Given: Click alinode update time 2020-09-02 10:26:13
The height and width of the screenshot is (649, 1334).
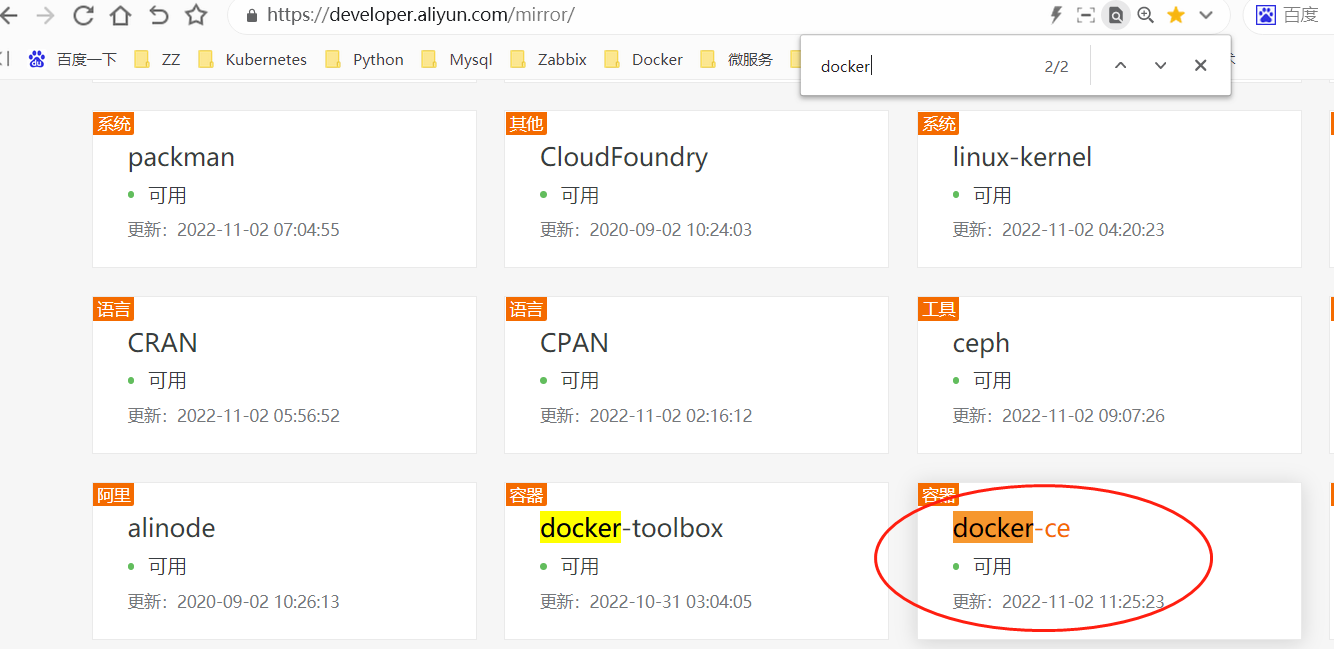Looking at the screenshot, I should point(258,602).
